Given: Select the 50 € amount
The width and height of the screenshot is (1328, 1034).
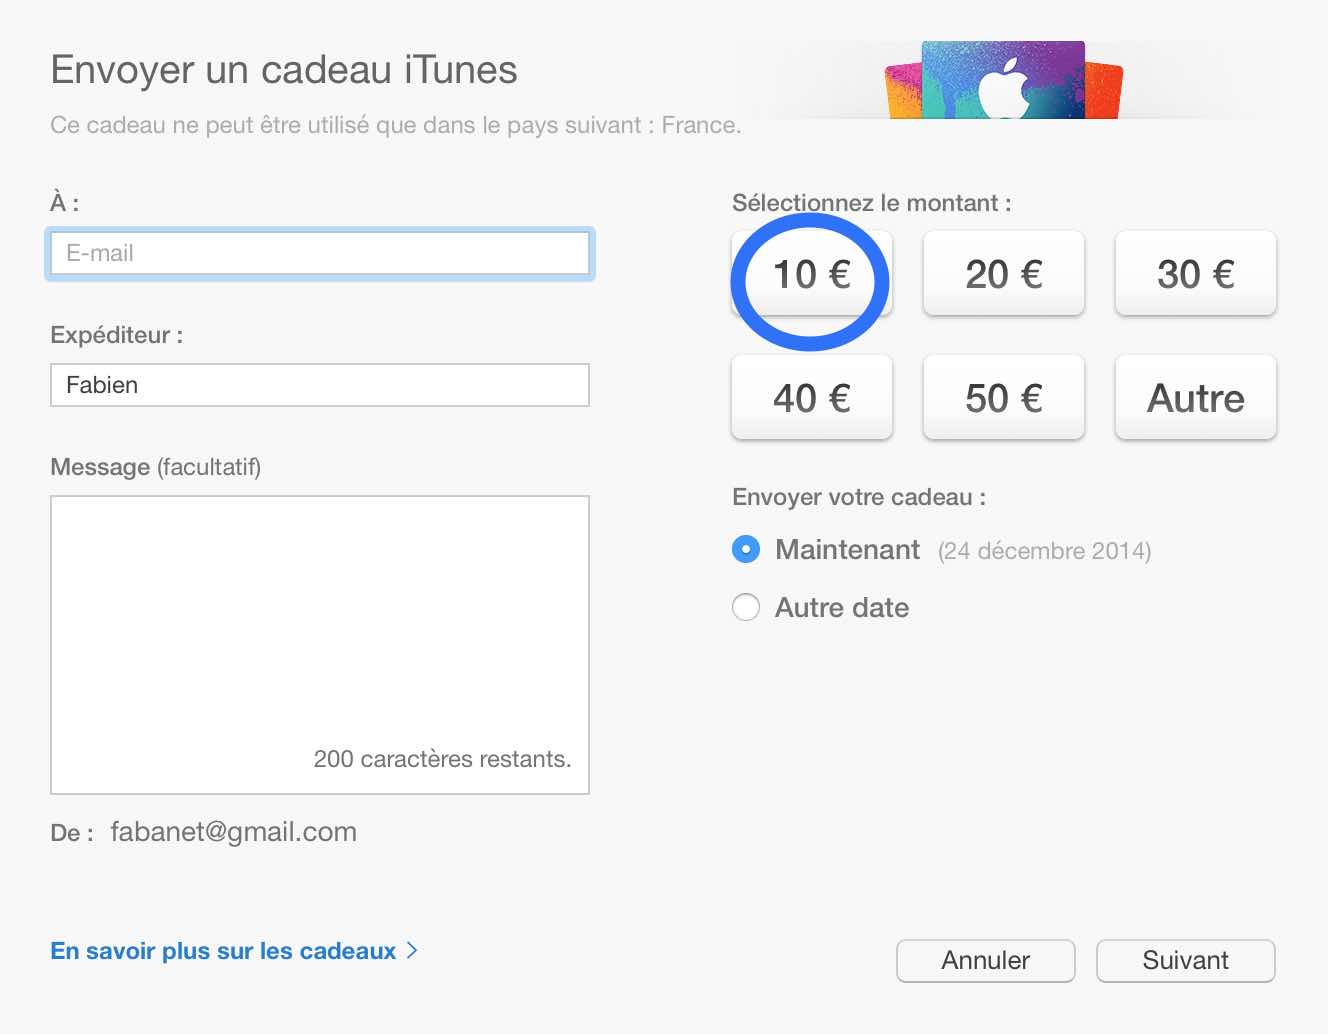Looking at the screenshot, I should click(x=1004, y=398).
